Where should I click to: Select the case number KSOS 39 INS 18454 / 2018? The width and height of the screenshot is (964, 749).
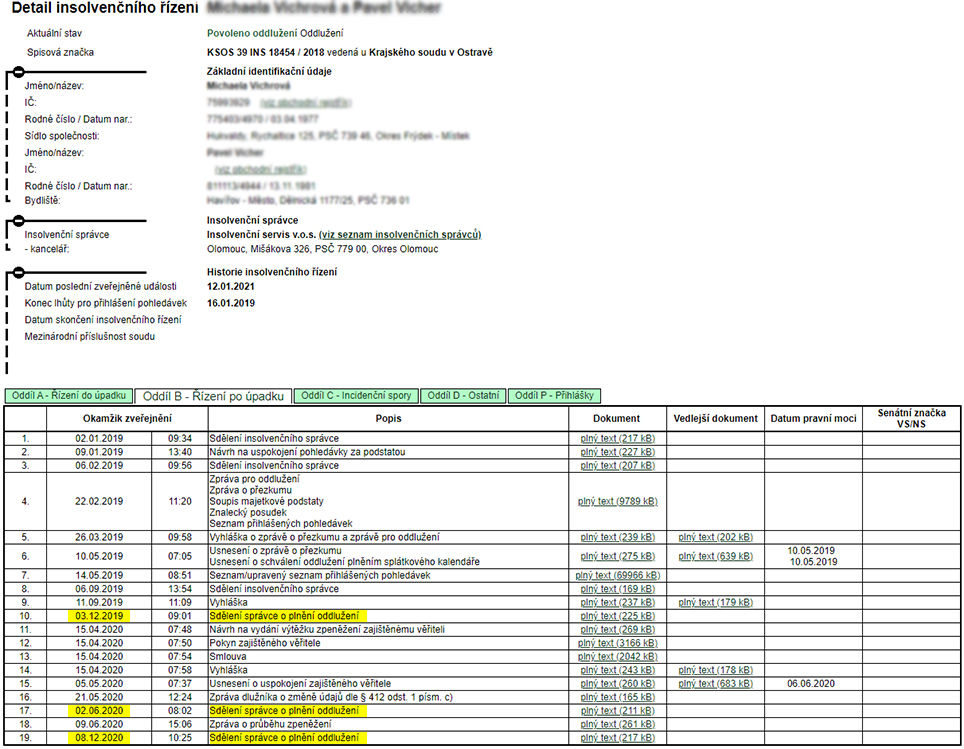pos(266,52)
